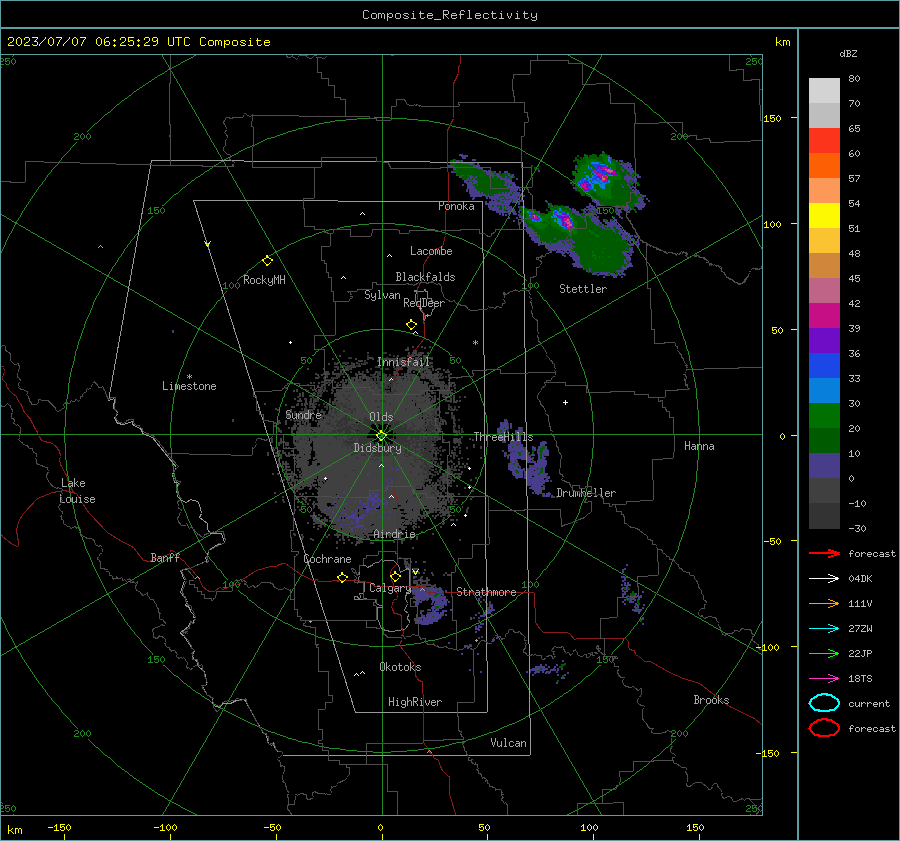
Task: Click the red forecast arrow in legend
Action: (x=824, y=553)
